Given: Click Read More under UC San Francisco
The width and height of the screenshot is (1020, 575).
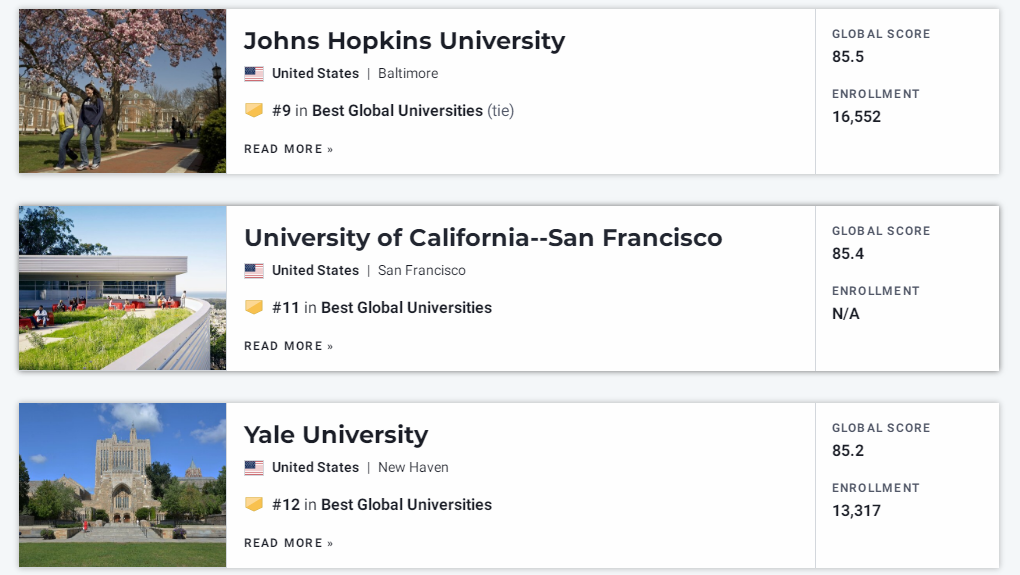Looking at the screenshot, I should 289,346.
